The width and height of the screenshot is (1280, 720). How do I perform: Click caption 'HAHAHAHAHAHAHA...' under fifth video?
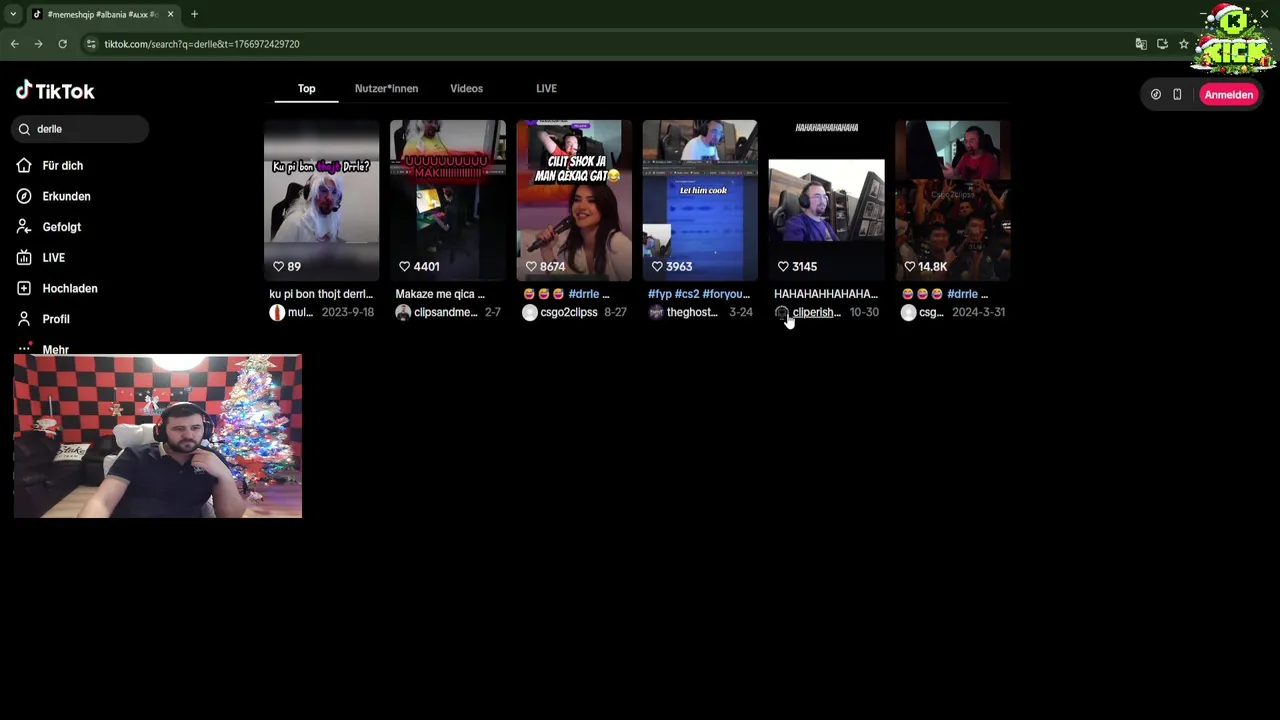[x=826, y=294]
